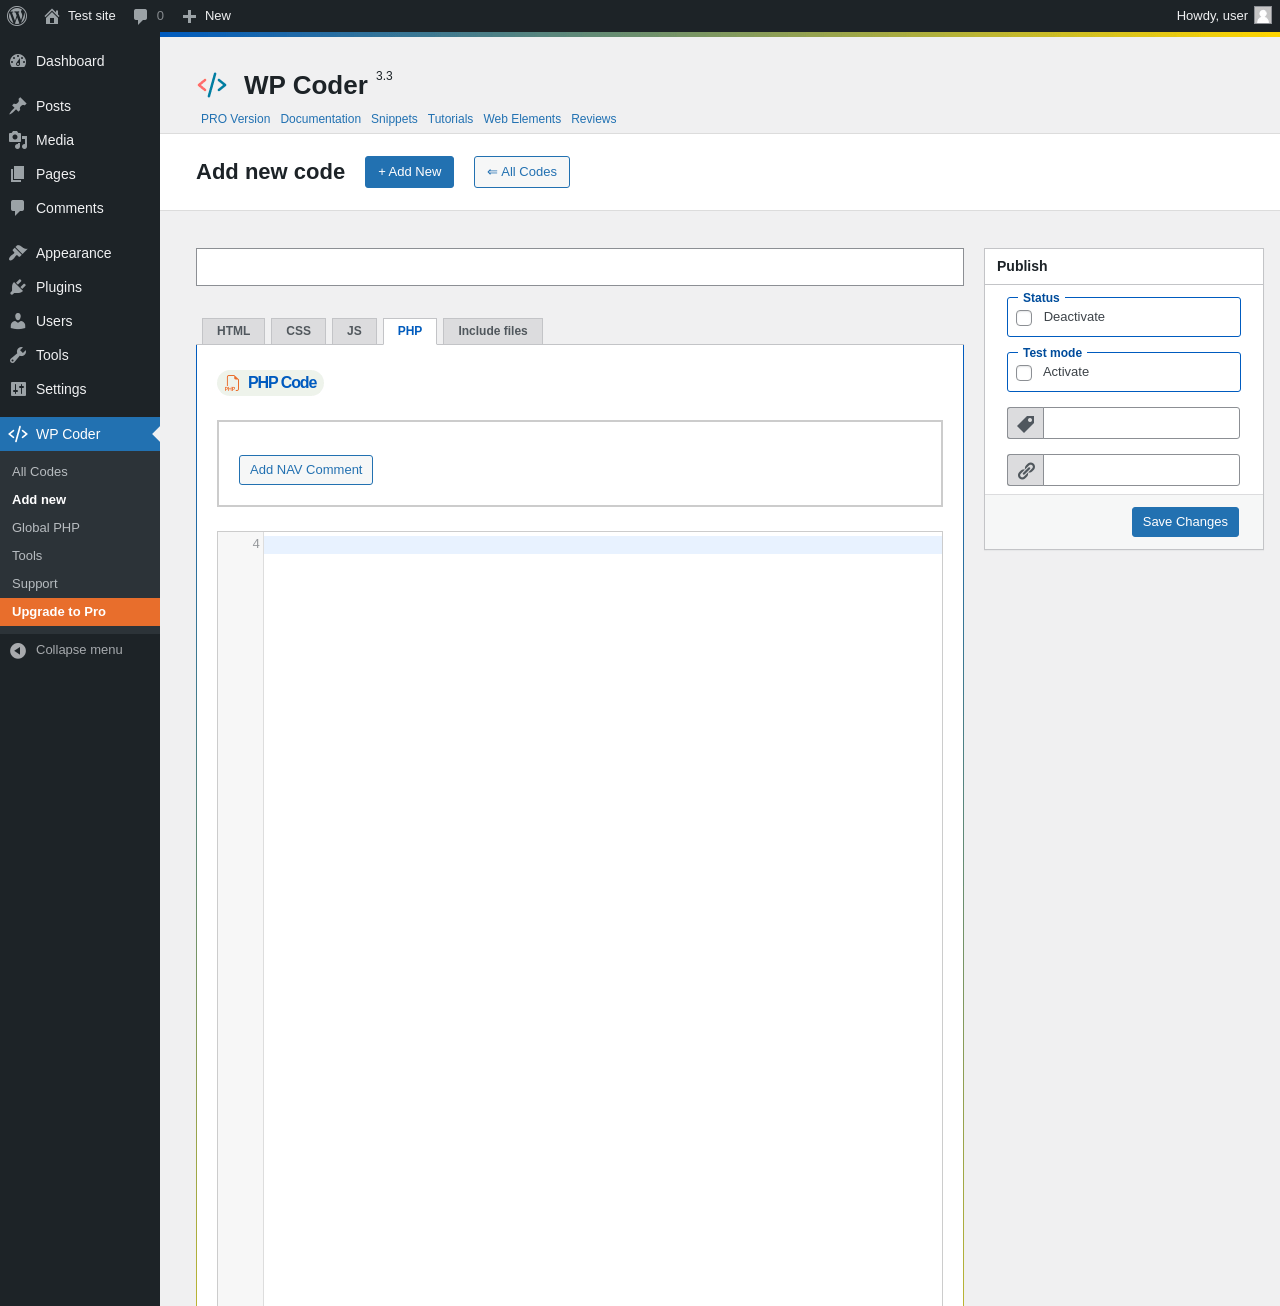The width and height of the screenshot is (1280, 1306).
Task: Click Howdy, user account menu
Action: coord(1223,16)
